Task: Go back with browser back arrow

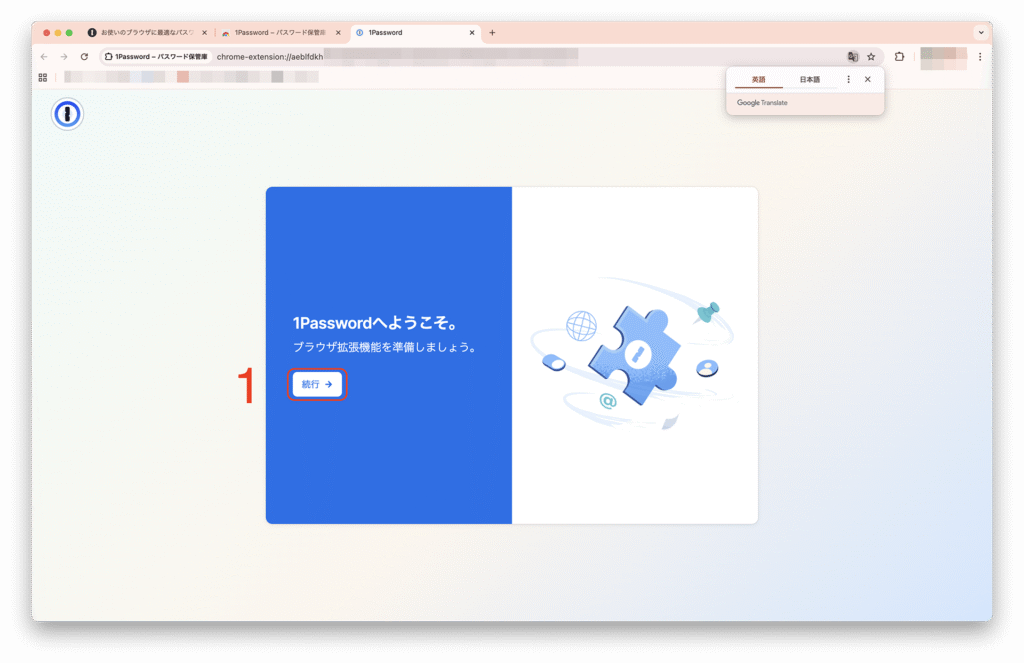Action: (x=44, y=57)
